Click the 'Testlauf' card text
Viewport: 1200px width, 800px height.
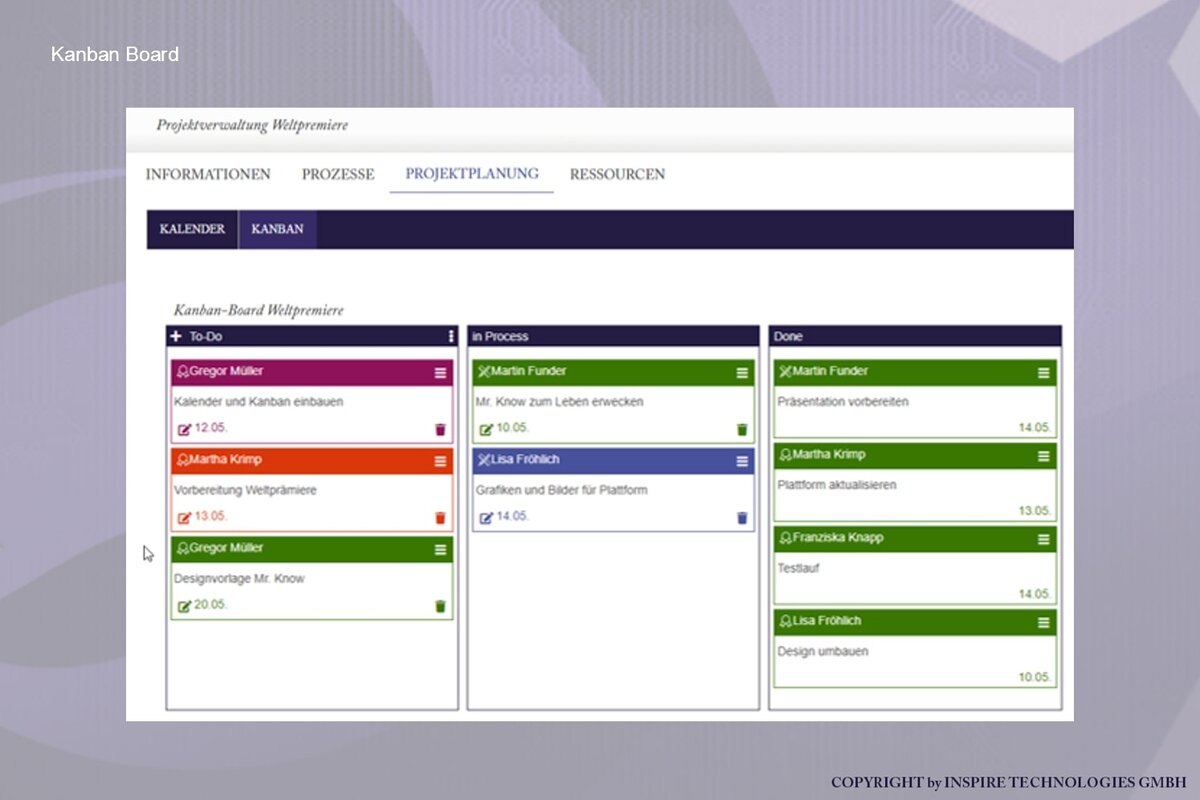[799, 568]
